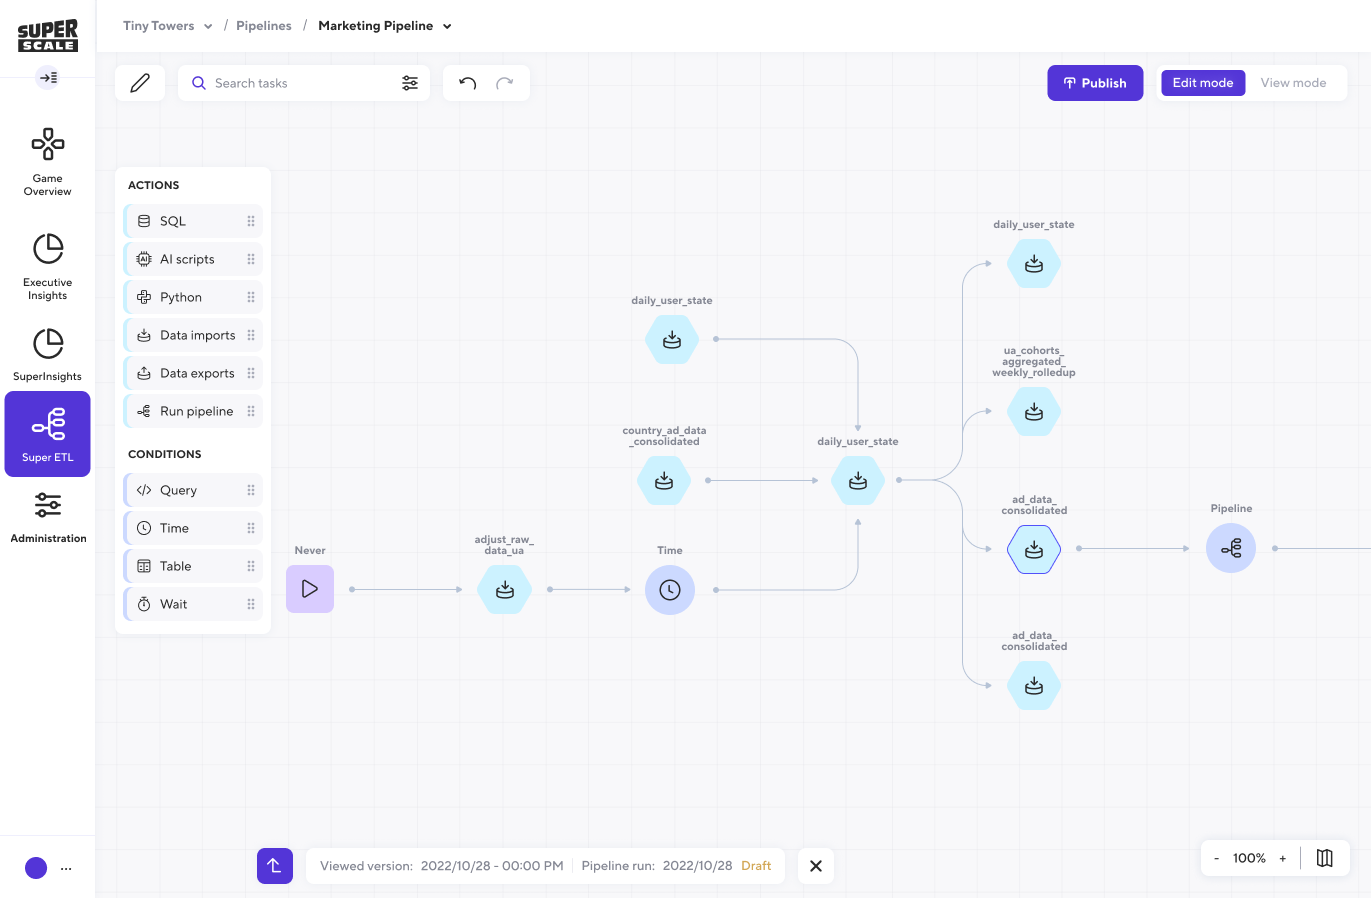Image resolution: width=1371 pixels, height=898 pixels.
Task: Publish the pipeline
Action: pos(1095,83)
